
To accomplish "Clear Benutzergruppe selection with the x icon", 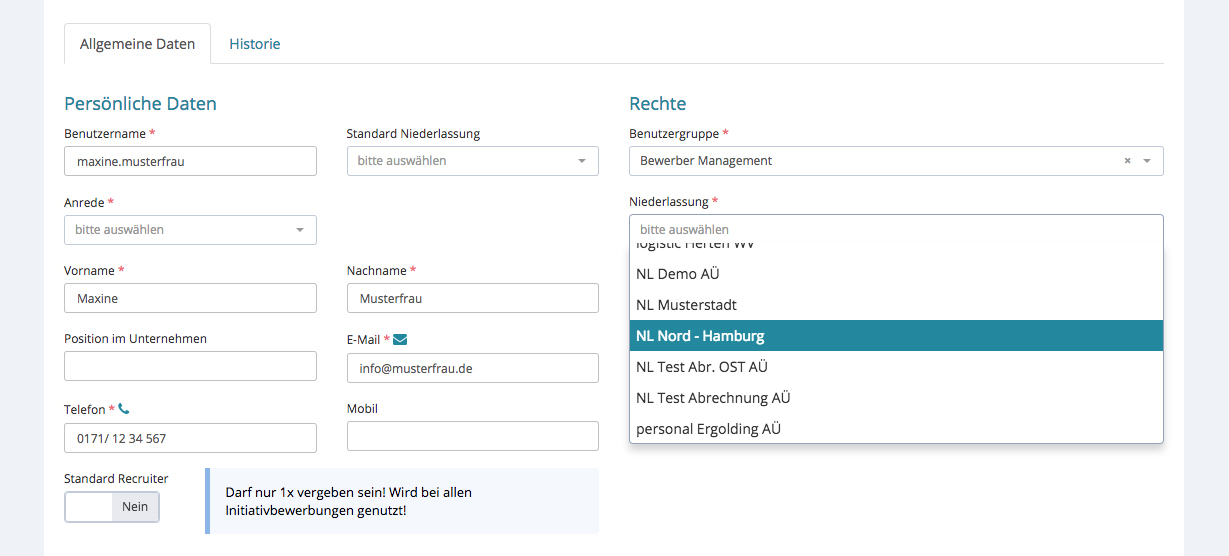I will point(1127,161).
